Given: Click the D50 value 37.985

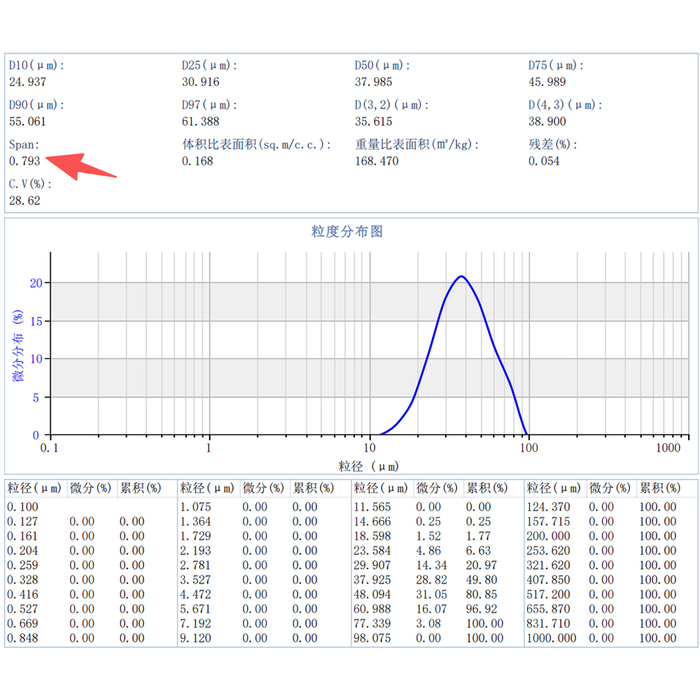Looking at the screenshot, I should (373, 82).
